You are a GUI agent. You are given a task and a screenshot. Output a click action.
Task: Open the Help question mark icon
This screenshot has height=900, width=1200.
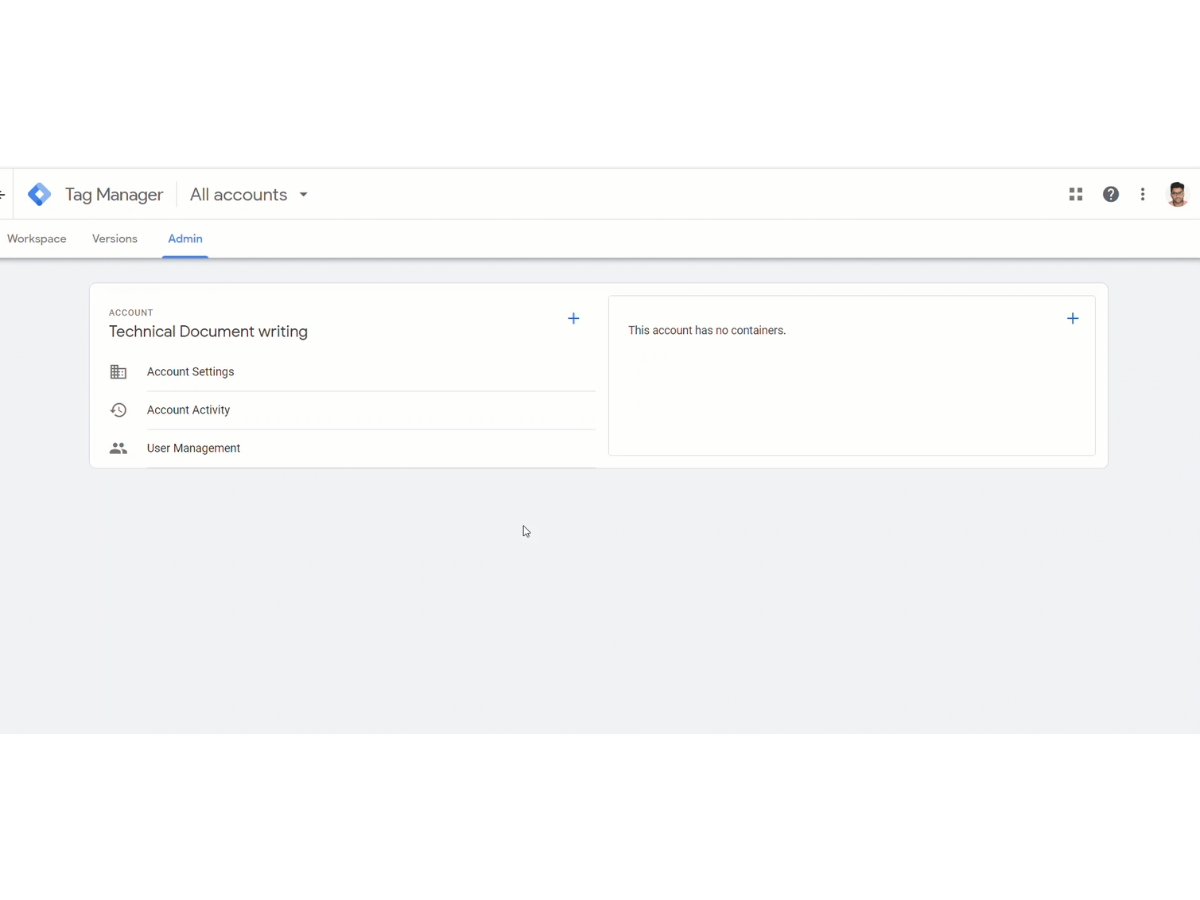pyautogui.click(x=1111, y=194)
